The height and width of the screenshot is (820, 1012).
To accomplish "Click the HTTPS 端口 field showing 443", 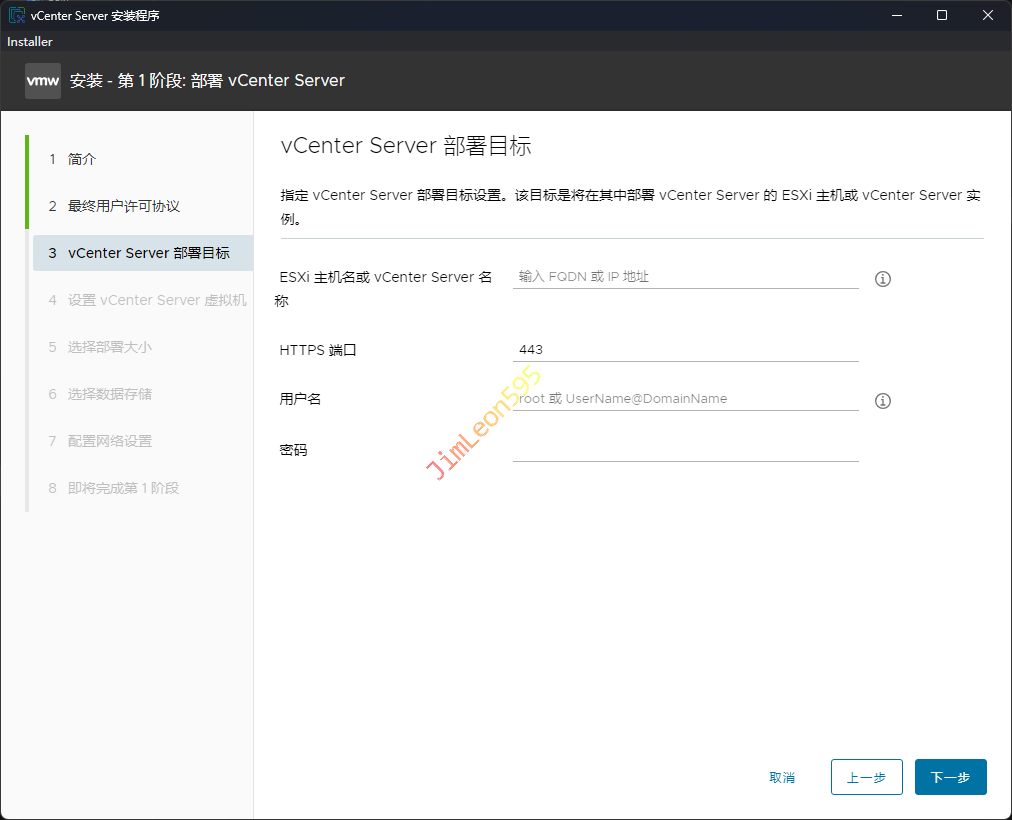I will [x=685, y=350].
